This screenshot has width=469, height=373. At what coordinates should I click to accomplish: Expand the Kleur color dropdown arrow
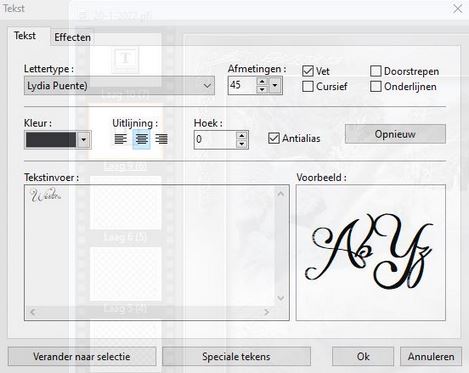pyautogui.click(x=84, y=140)
